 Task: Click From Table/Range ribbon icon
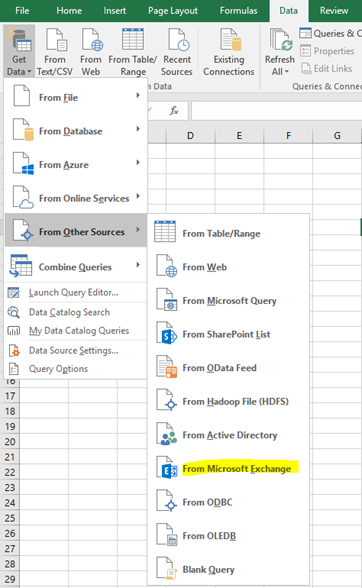point(133,39)
